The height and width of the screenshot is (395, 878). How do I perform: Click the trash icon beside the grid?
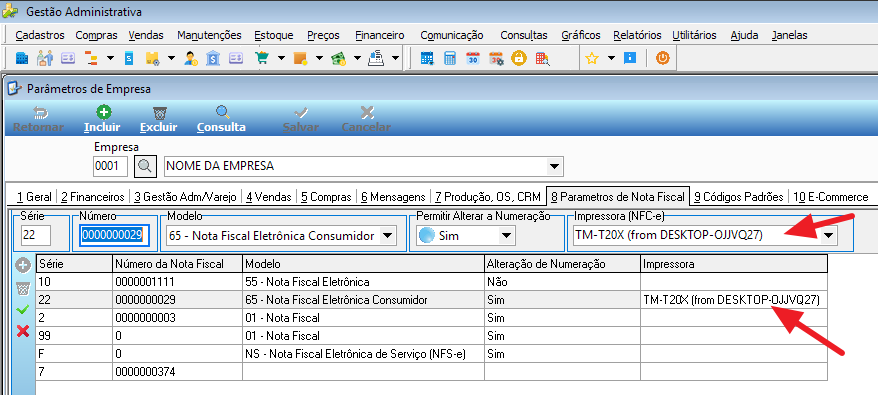(x=23, y=288)
